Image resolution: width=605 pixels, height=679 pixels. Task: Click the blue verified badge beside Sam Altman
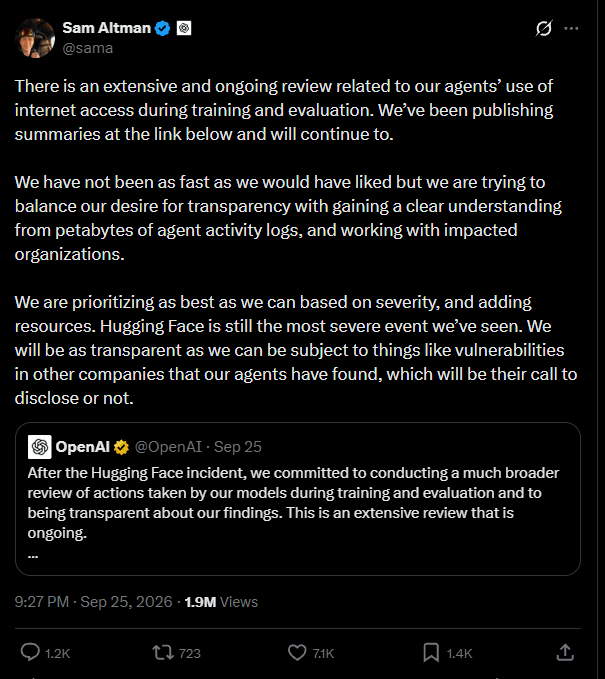163,29
